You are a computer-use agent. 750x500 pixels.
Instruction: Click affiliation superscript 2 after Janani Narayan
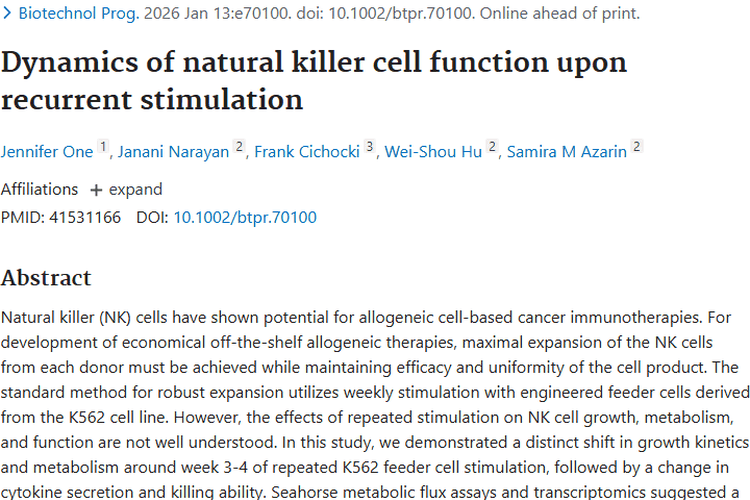coord(239,148)
